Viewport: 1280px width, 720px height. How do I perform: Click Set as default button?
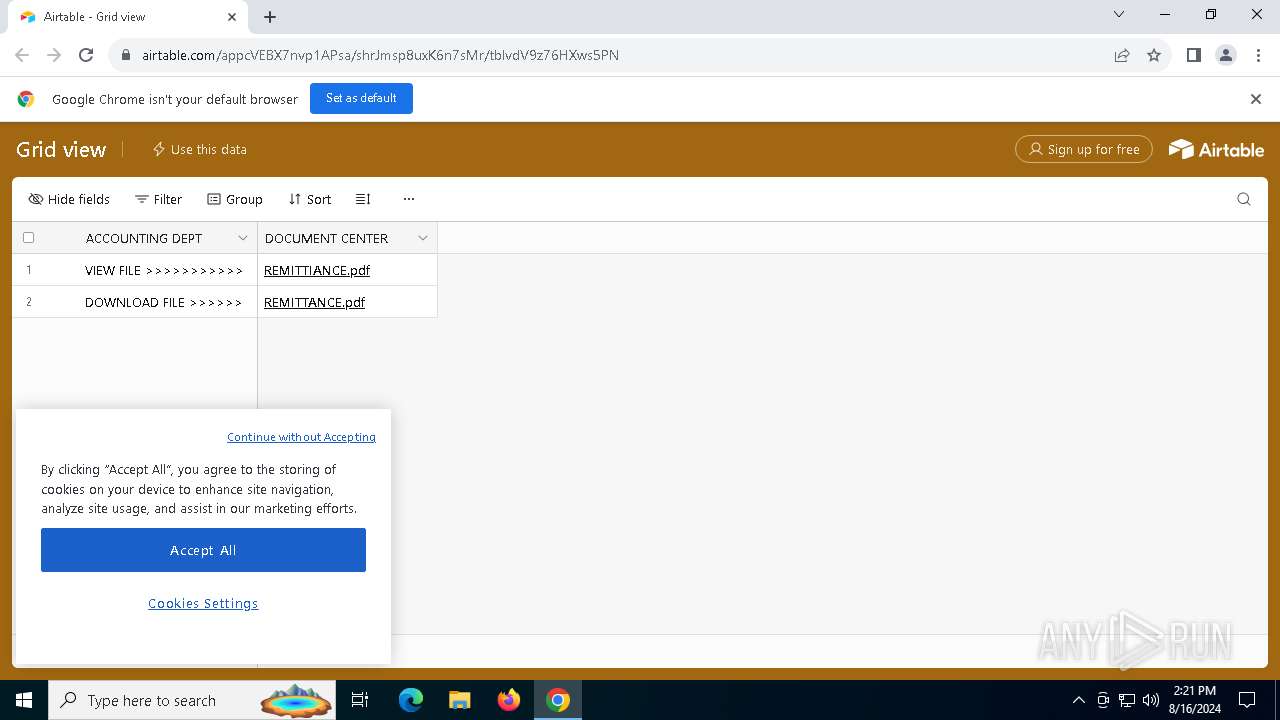click(x=361, y=98)
